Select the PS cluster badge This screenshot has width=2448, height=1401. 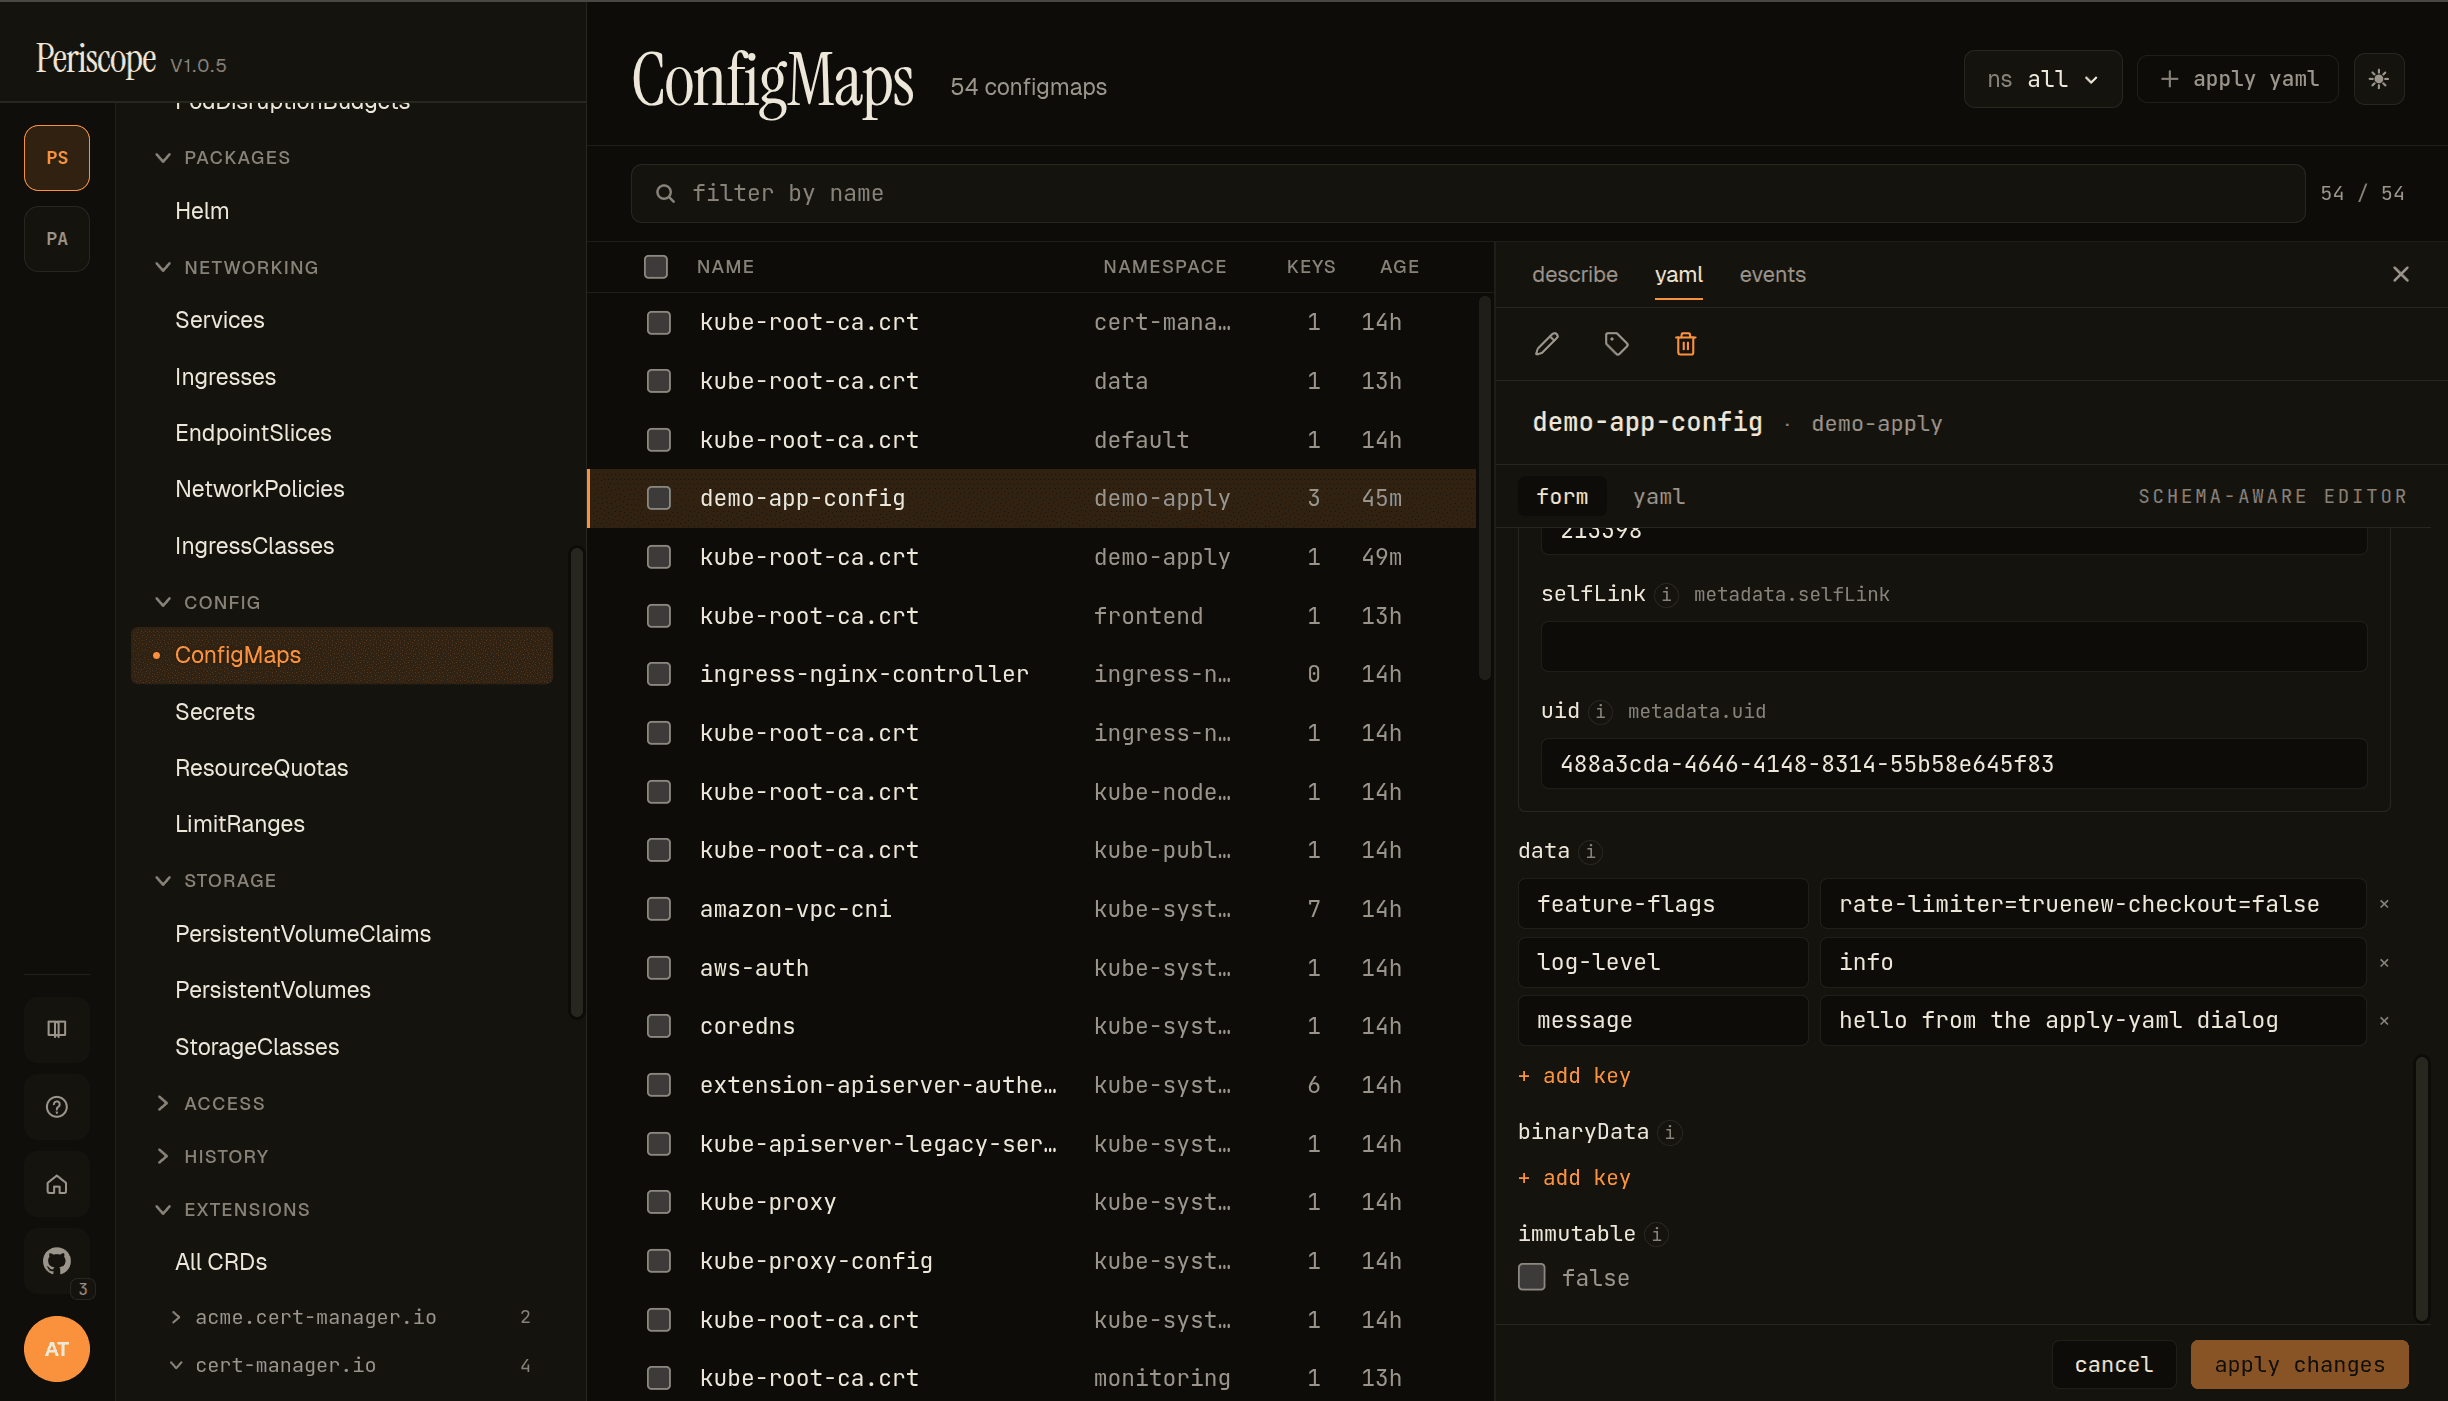(x=57, y=158)
